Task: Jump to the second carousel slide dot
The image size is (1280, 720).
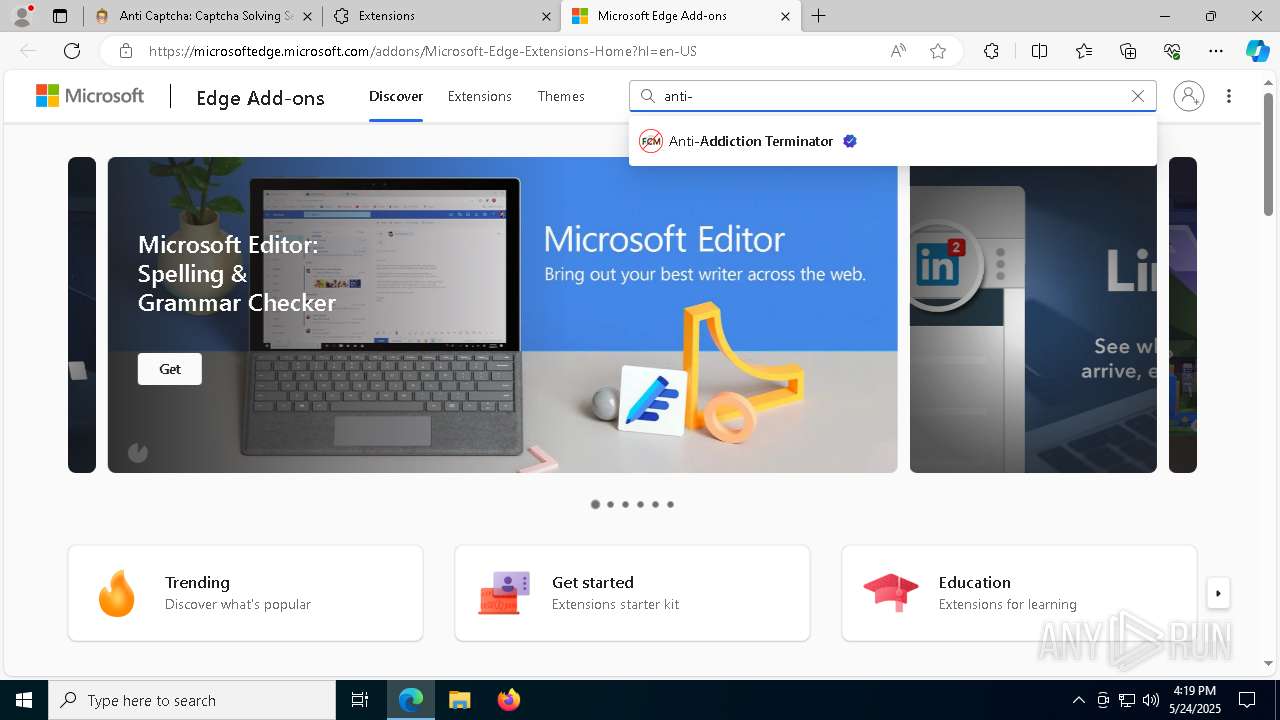Action: 611,504
